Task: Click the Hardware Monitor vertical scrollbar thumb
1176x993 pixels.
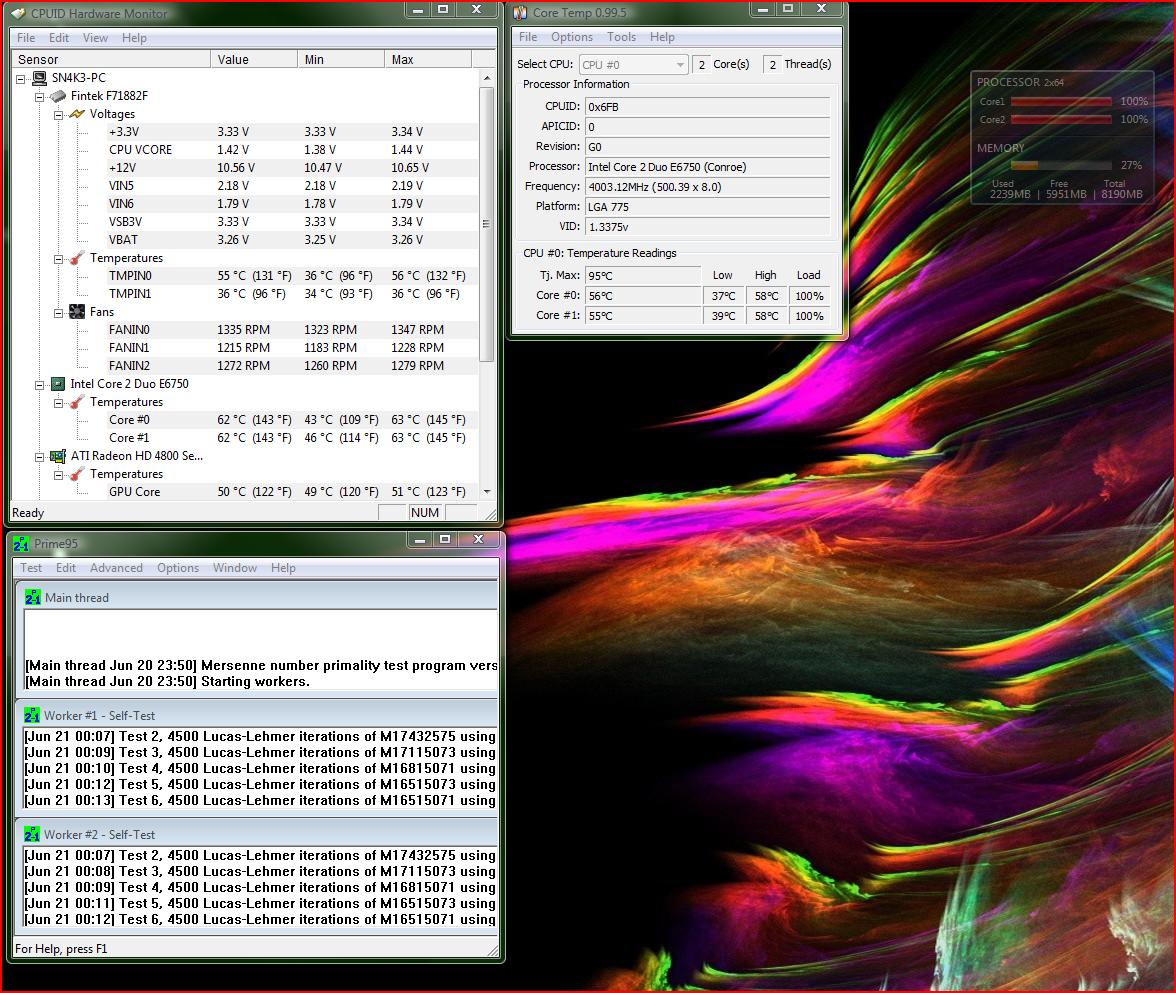Action: 487,224
